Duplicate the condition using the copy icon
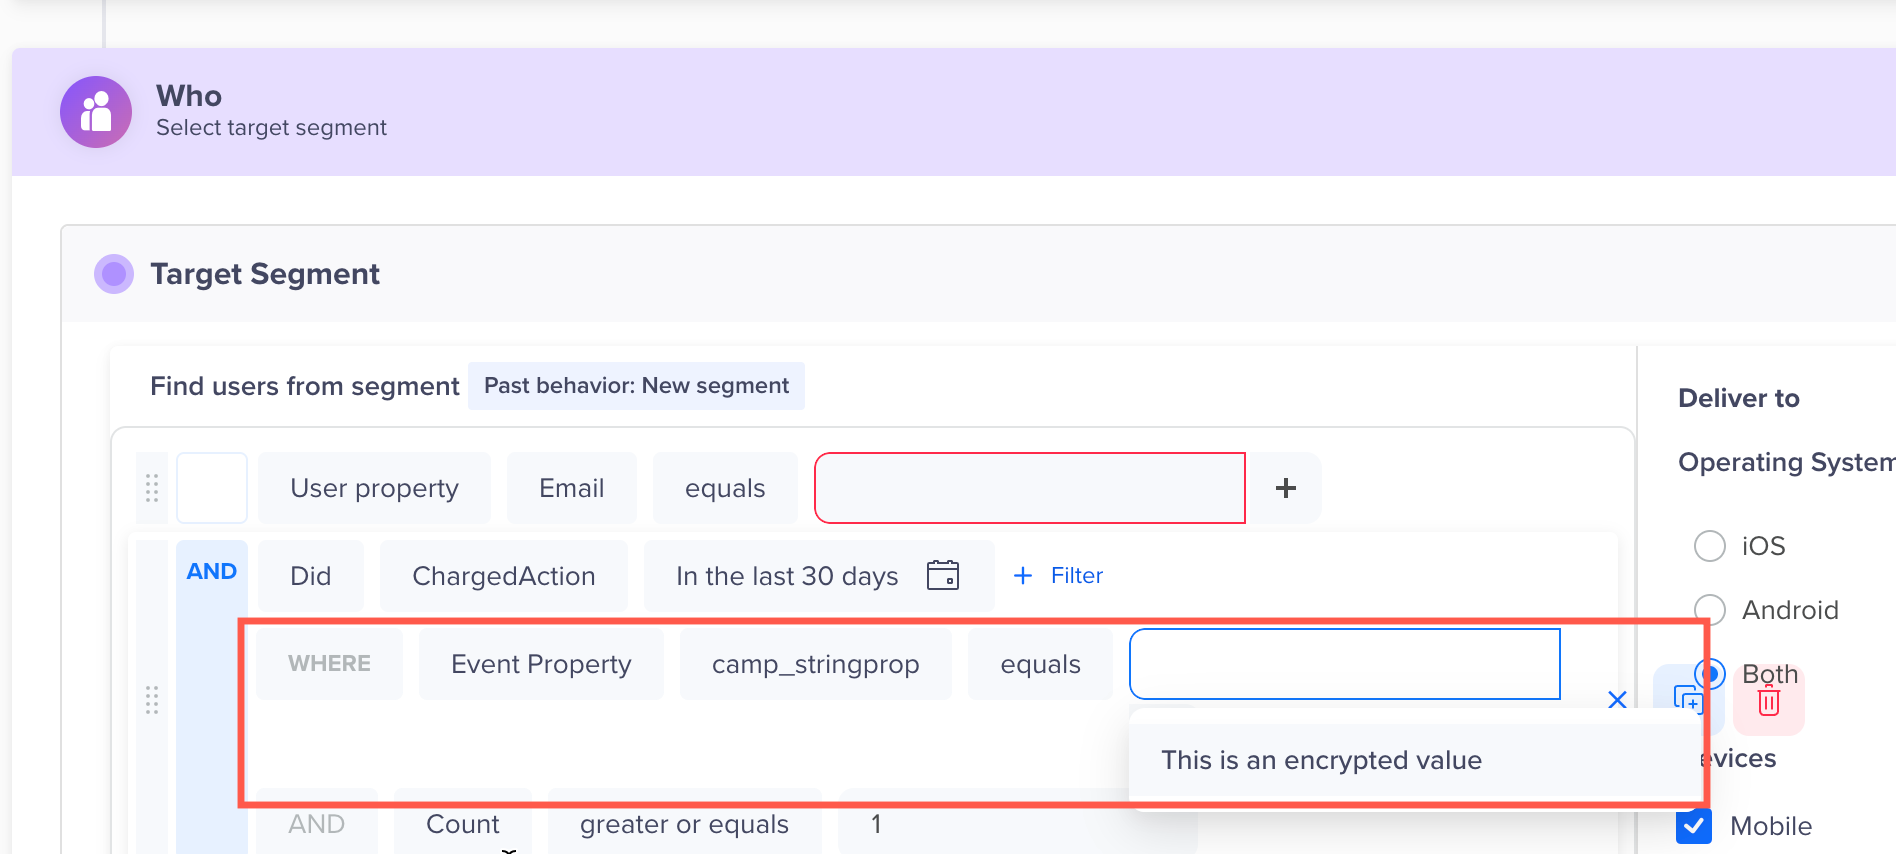 pyautogui.click(x=1689, y=700)
